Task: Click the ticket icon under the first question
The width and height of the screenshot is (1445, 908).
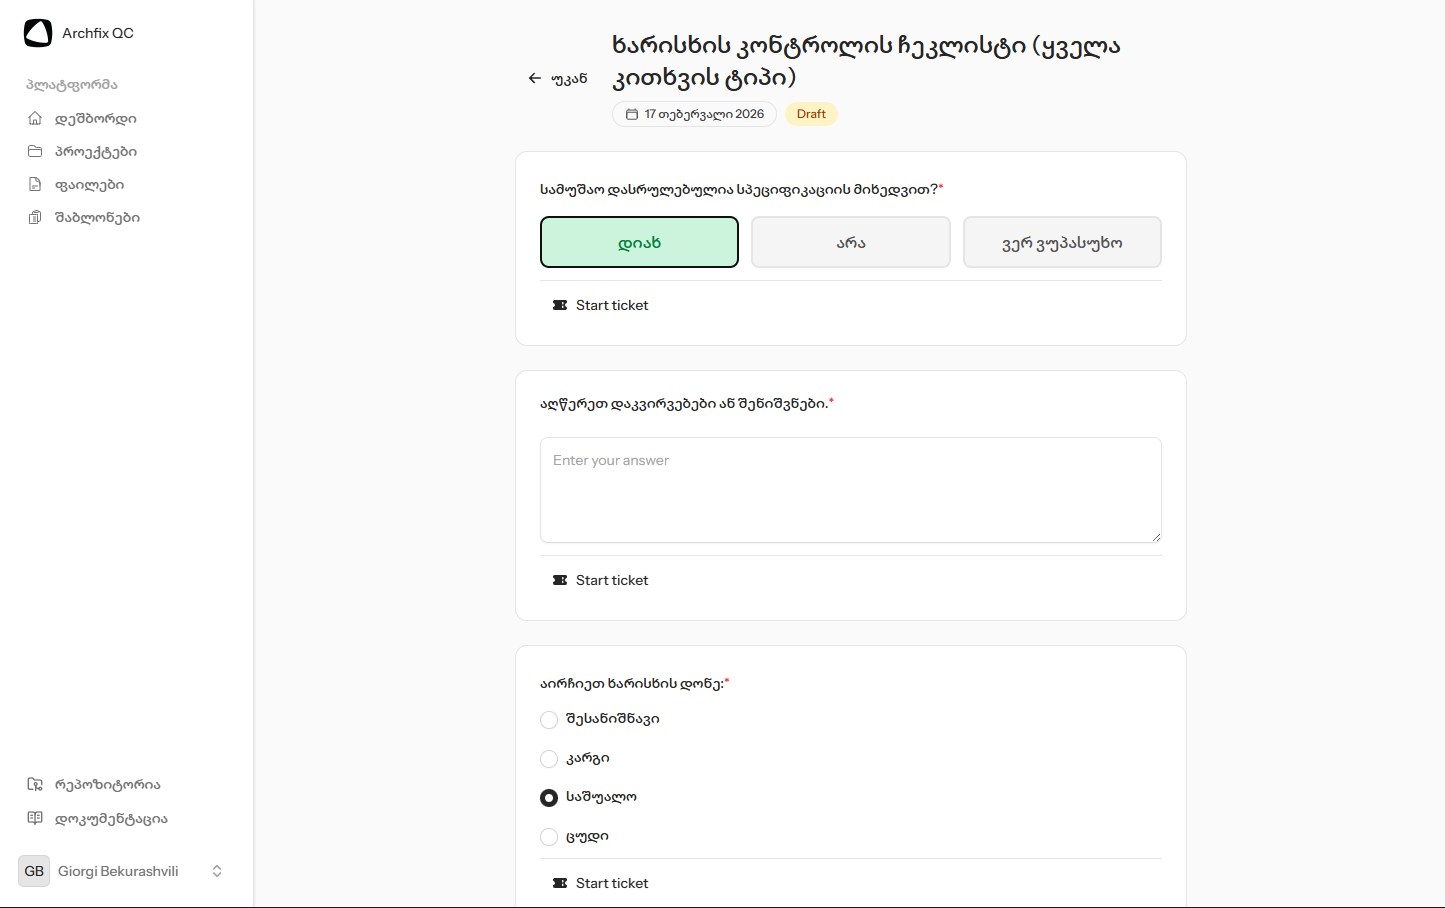Action: tap(560, 304)
